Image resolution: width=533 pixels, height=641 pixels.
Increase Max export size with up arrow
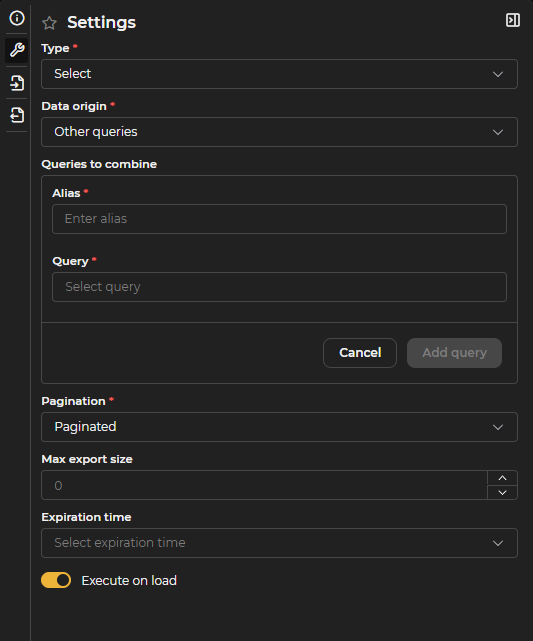click(502, 478)
